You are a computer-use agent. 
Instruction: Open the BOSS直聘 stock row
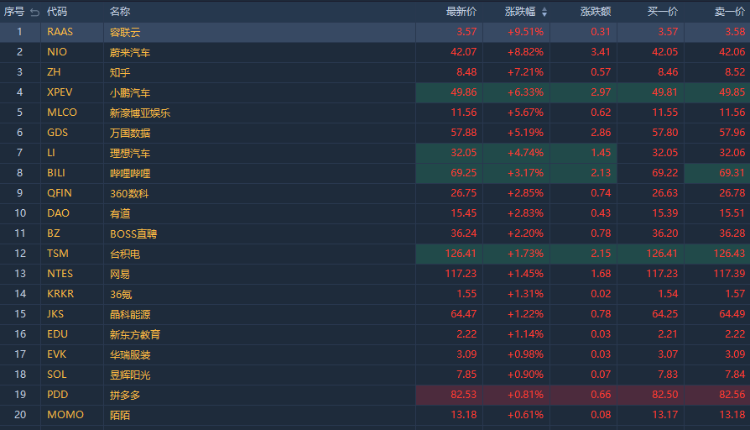pyautogui.click(x=133, y=234)
